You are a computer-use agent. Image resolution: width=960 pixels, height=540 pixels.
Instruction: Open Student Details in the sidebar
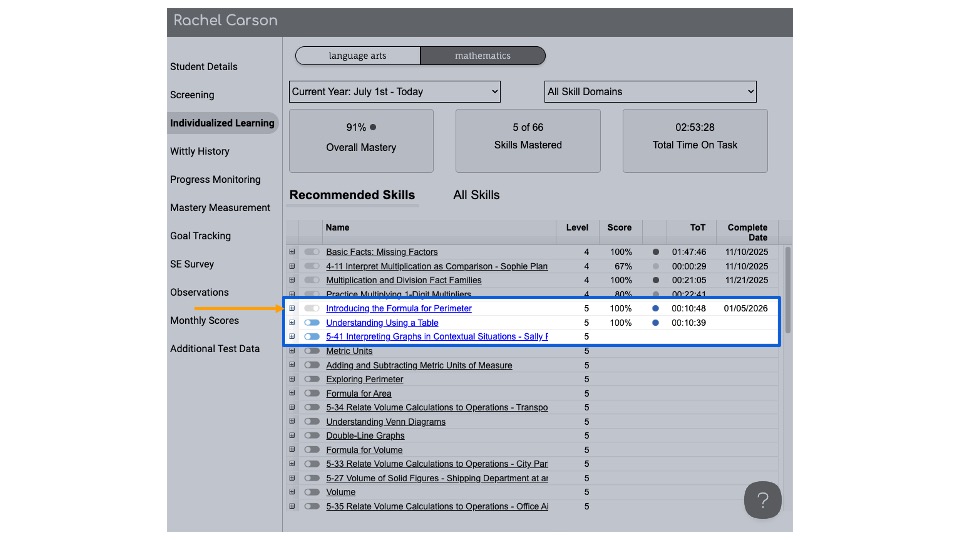click(x=204, y=67)
